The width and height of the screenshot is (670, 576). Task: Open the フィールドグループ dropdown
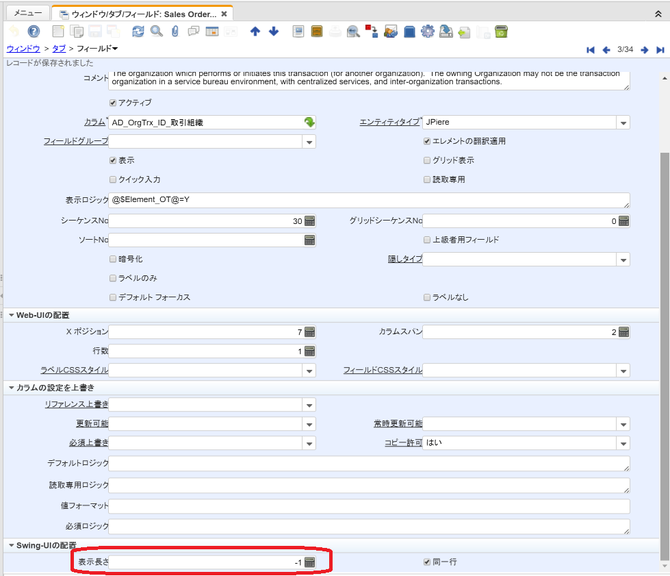tap(309, 142)
